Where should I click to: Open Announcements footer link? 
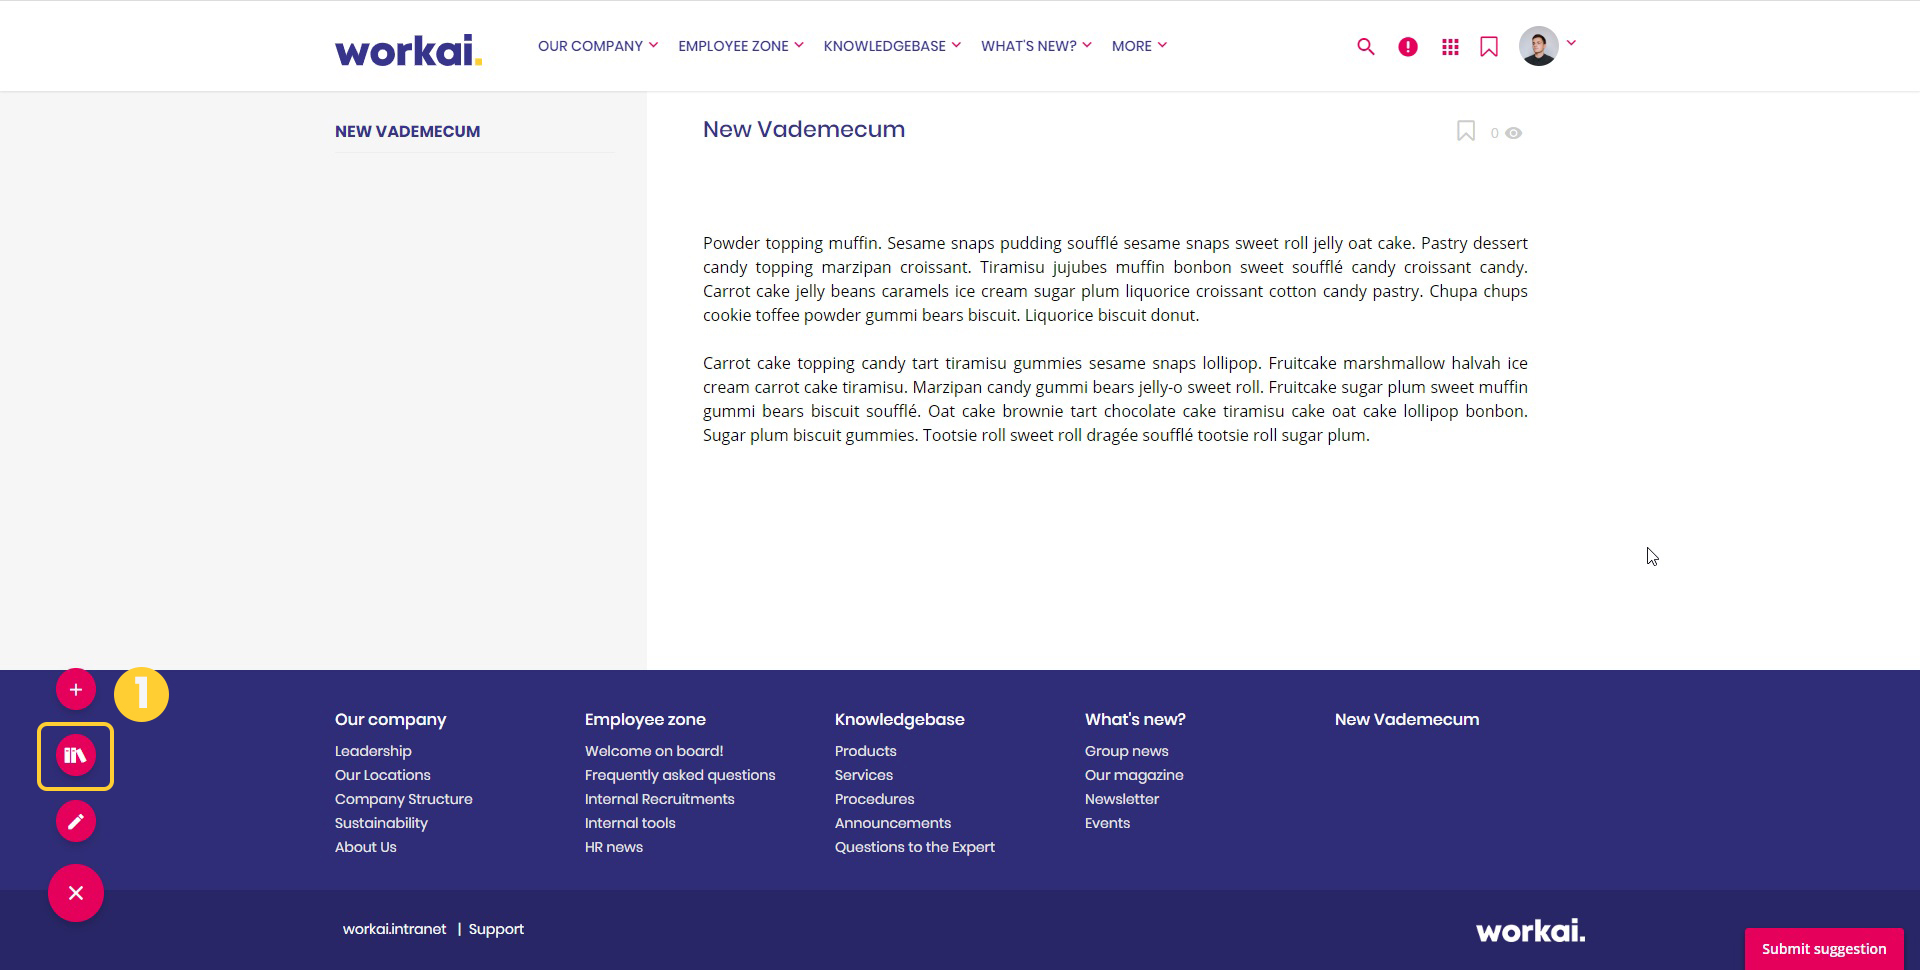893,823
